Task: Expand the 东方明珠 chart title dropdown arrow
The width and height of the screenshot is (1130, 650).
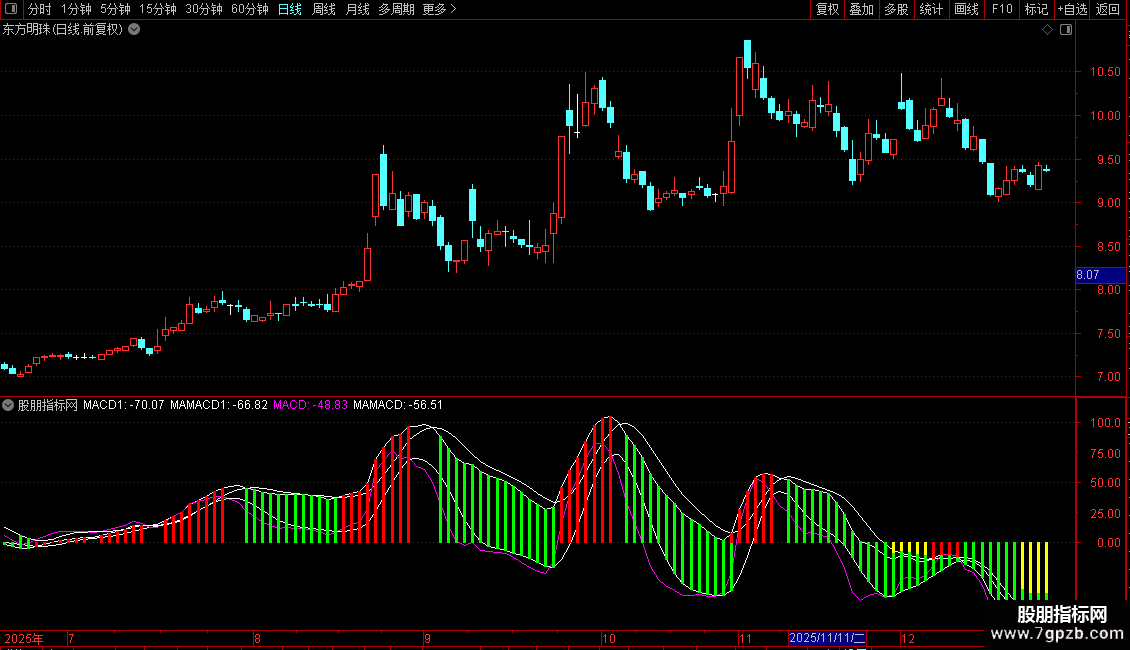Action: tap(134, 30)
